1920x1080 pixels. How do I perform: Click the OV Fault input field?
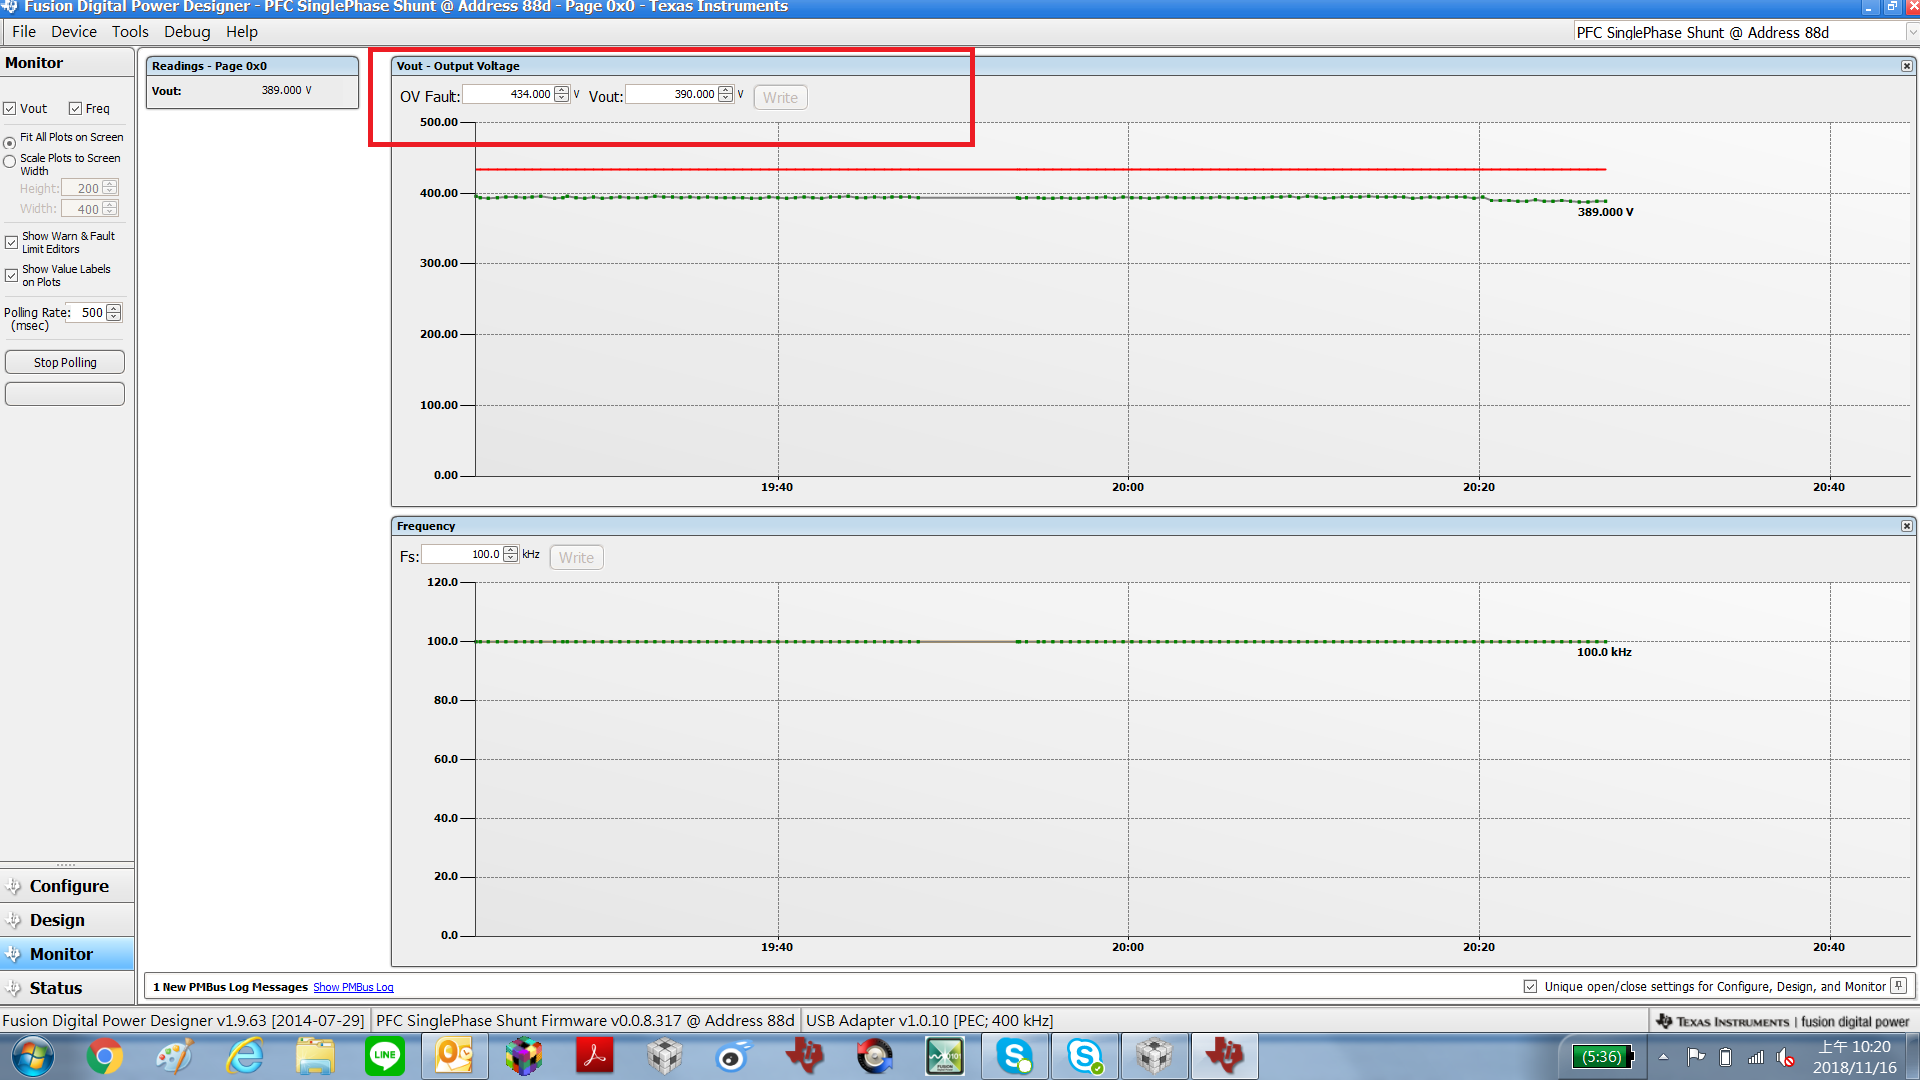point(508,94)
